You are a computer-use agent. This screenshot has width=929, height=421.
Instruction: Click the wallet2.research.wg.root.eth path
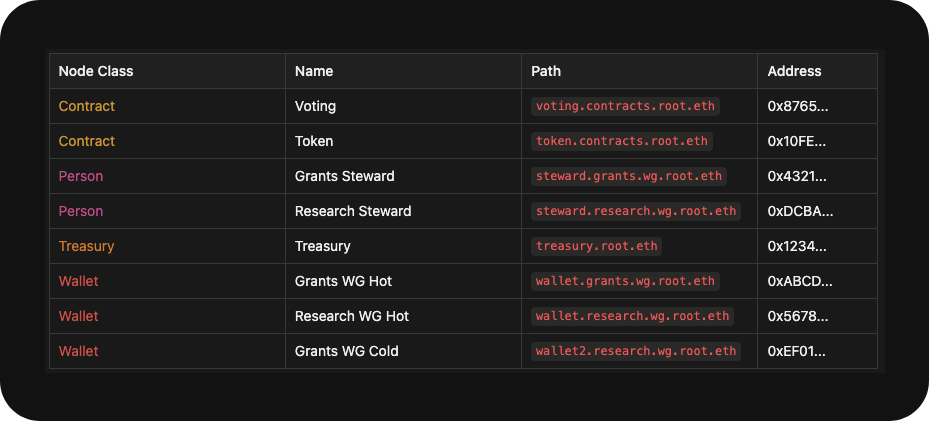coord(636,351)
